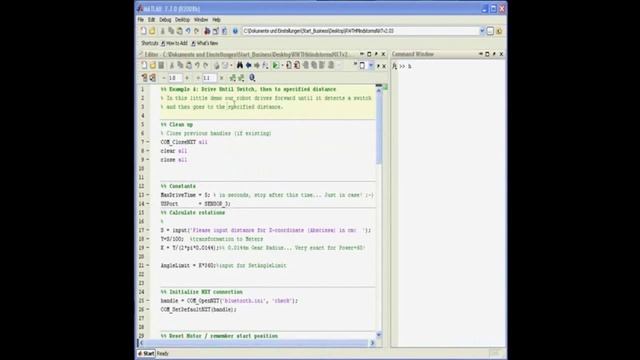This screenshot has height=360, width=640.
Task: Click Open file icon in main toolbar
Action: [152, 31]
